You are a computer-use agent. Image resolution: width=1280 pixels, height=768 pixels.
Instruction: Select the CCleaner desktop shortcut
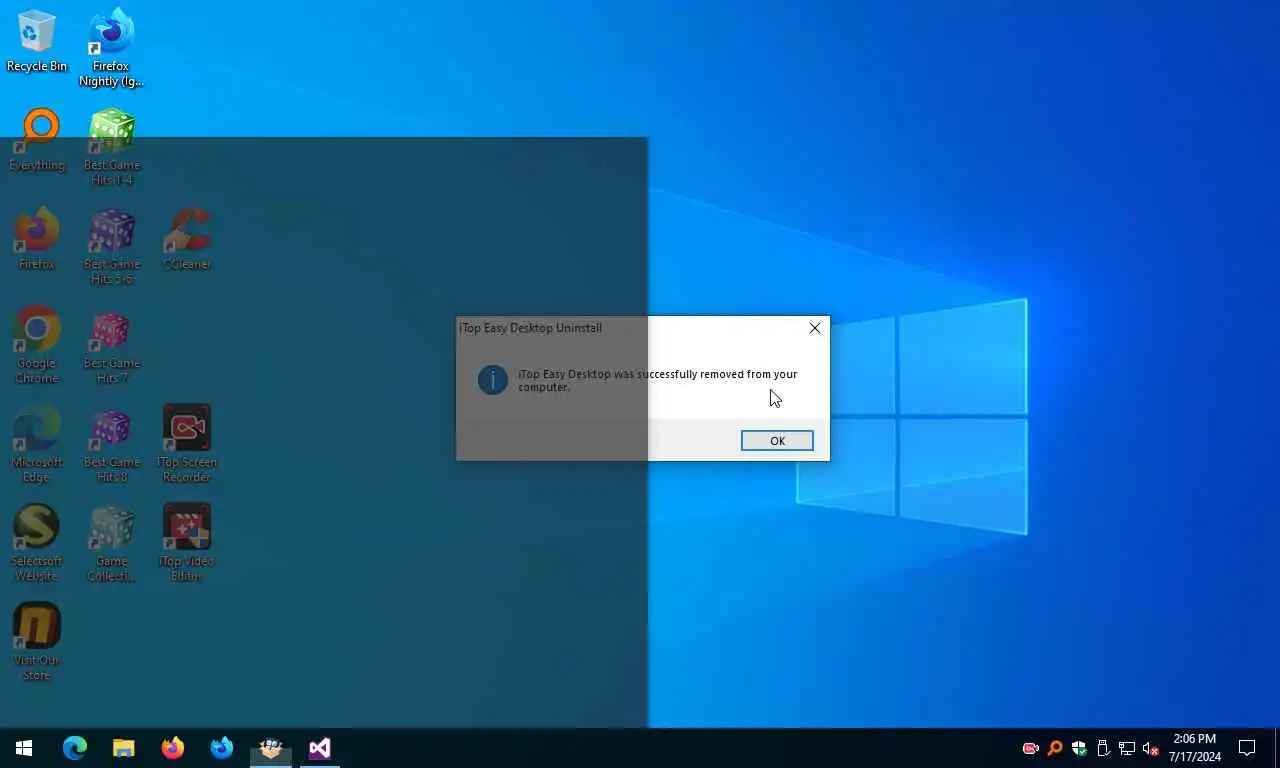pos(186,239)
